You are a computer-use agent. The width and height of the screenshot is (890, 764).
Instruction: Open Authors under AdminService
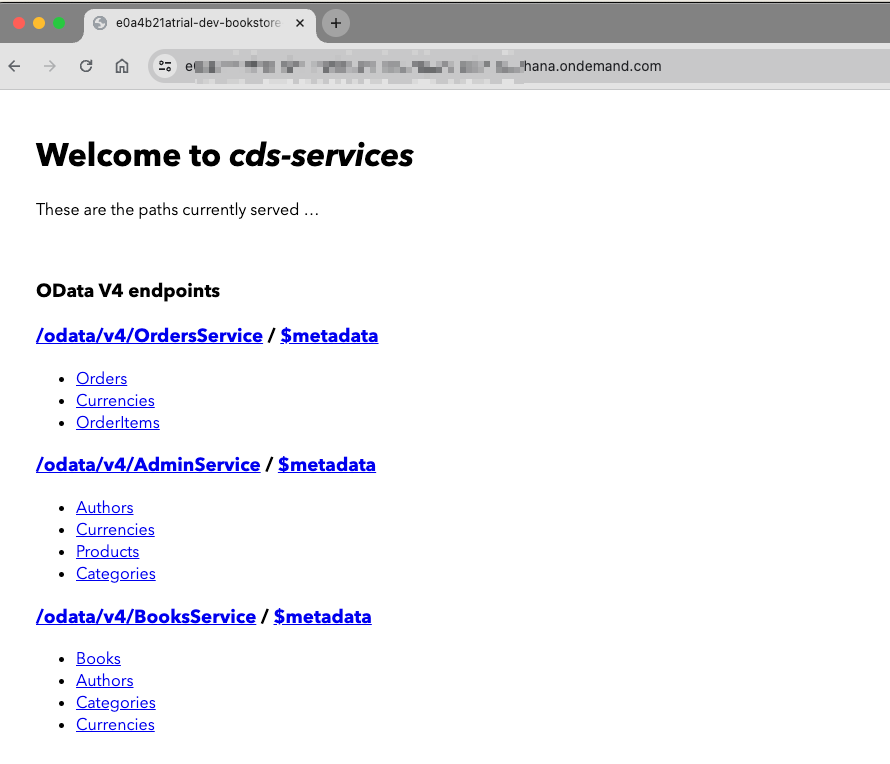click(x=105, y=507)
